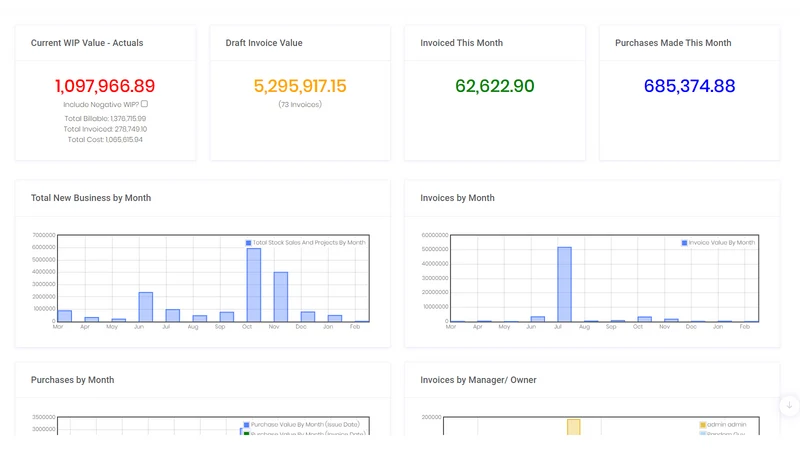Toggle the admin admin legend swatch

[x=703, y=424]
